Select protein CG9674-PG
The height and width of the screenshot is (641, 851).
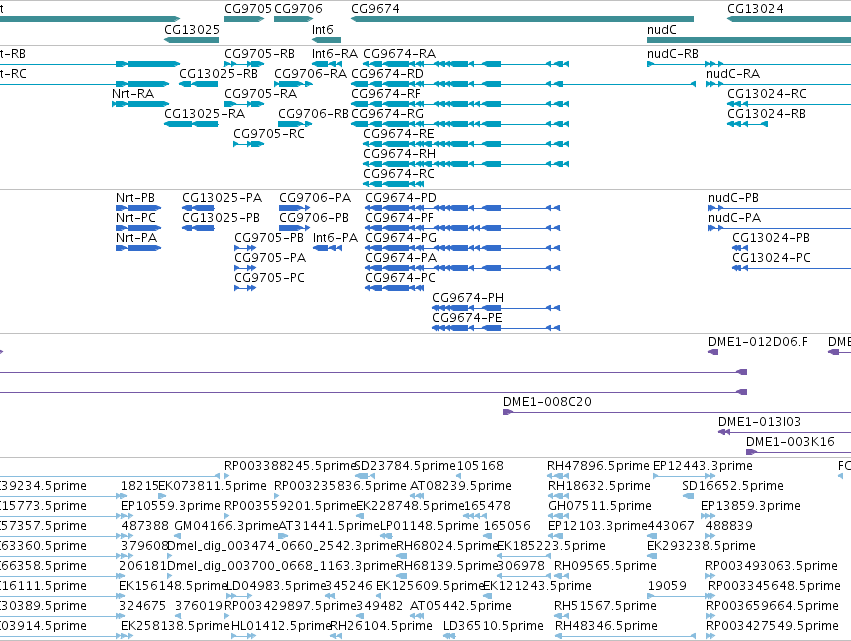pyautogui.click(x=401, y=238)
